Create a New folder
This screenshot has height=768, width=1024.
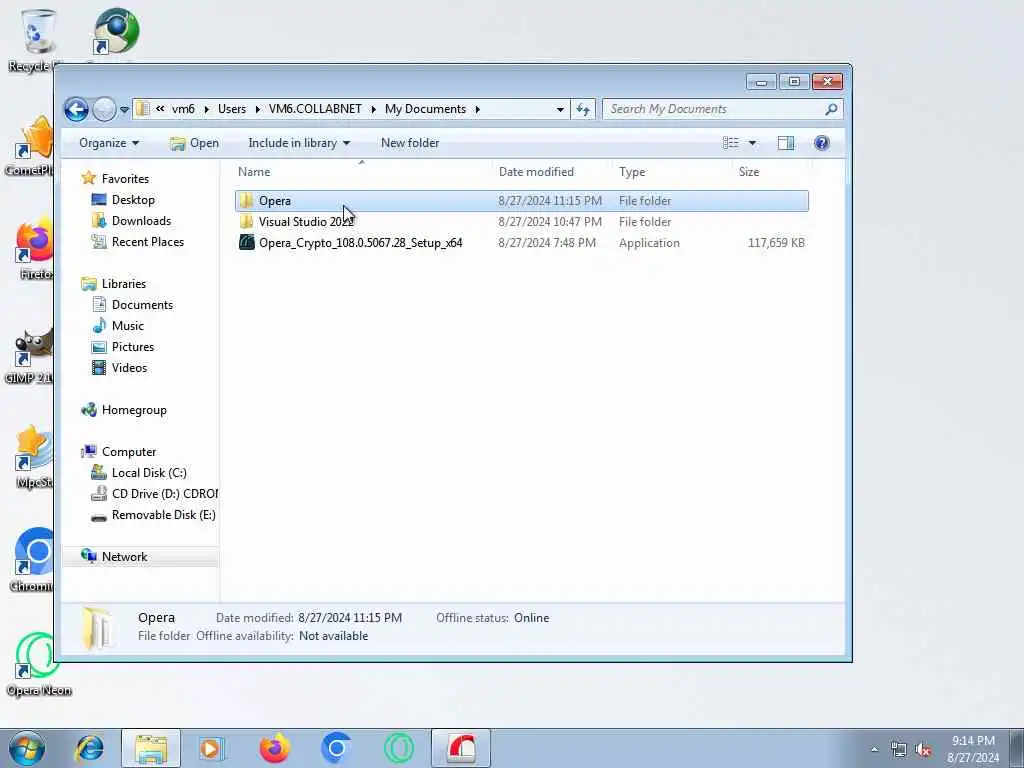click(x=410, y=143)
